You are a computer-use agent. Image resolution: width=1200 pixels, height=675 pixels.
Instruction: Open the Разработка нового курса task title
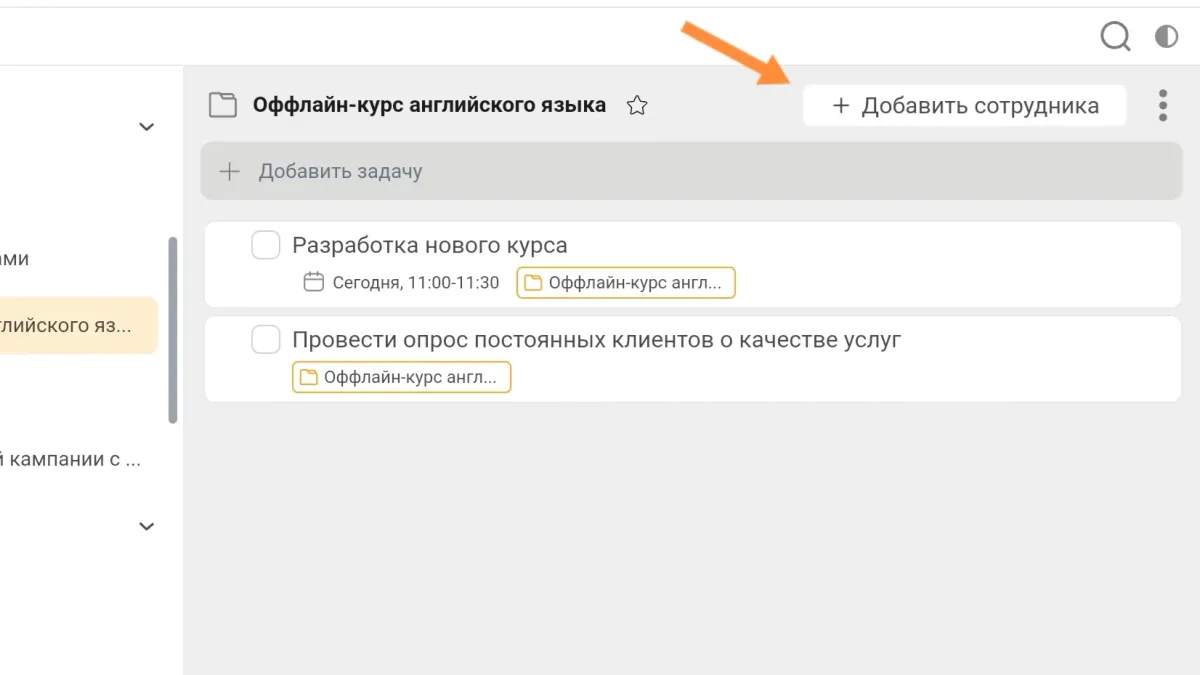tap(429, 245)
